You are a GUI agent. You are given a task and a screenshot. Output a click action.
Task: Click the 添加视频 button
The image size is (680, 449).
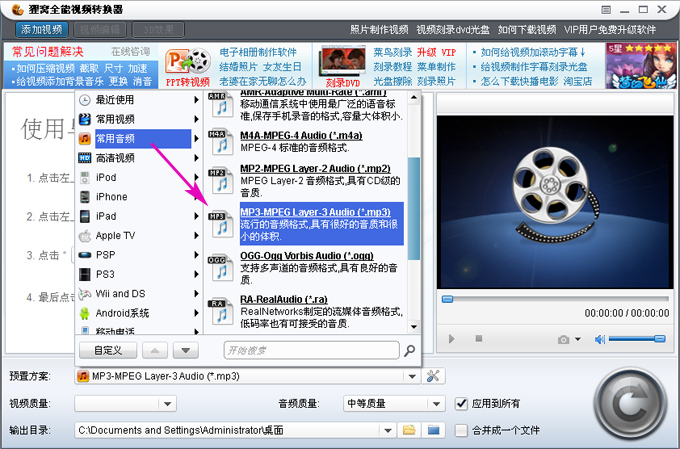(x=42, y=29)
